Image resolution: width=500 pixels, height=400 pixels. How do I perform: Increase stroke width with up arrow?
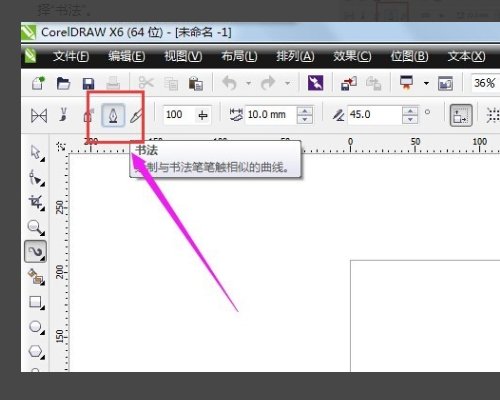click(x=305, y=111)
